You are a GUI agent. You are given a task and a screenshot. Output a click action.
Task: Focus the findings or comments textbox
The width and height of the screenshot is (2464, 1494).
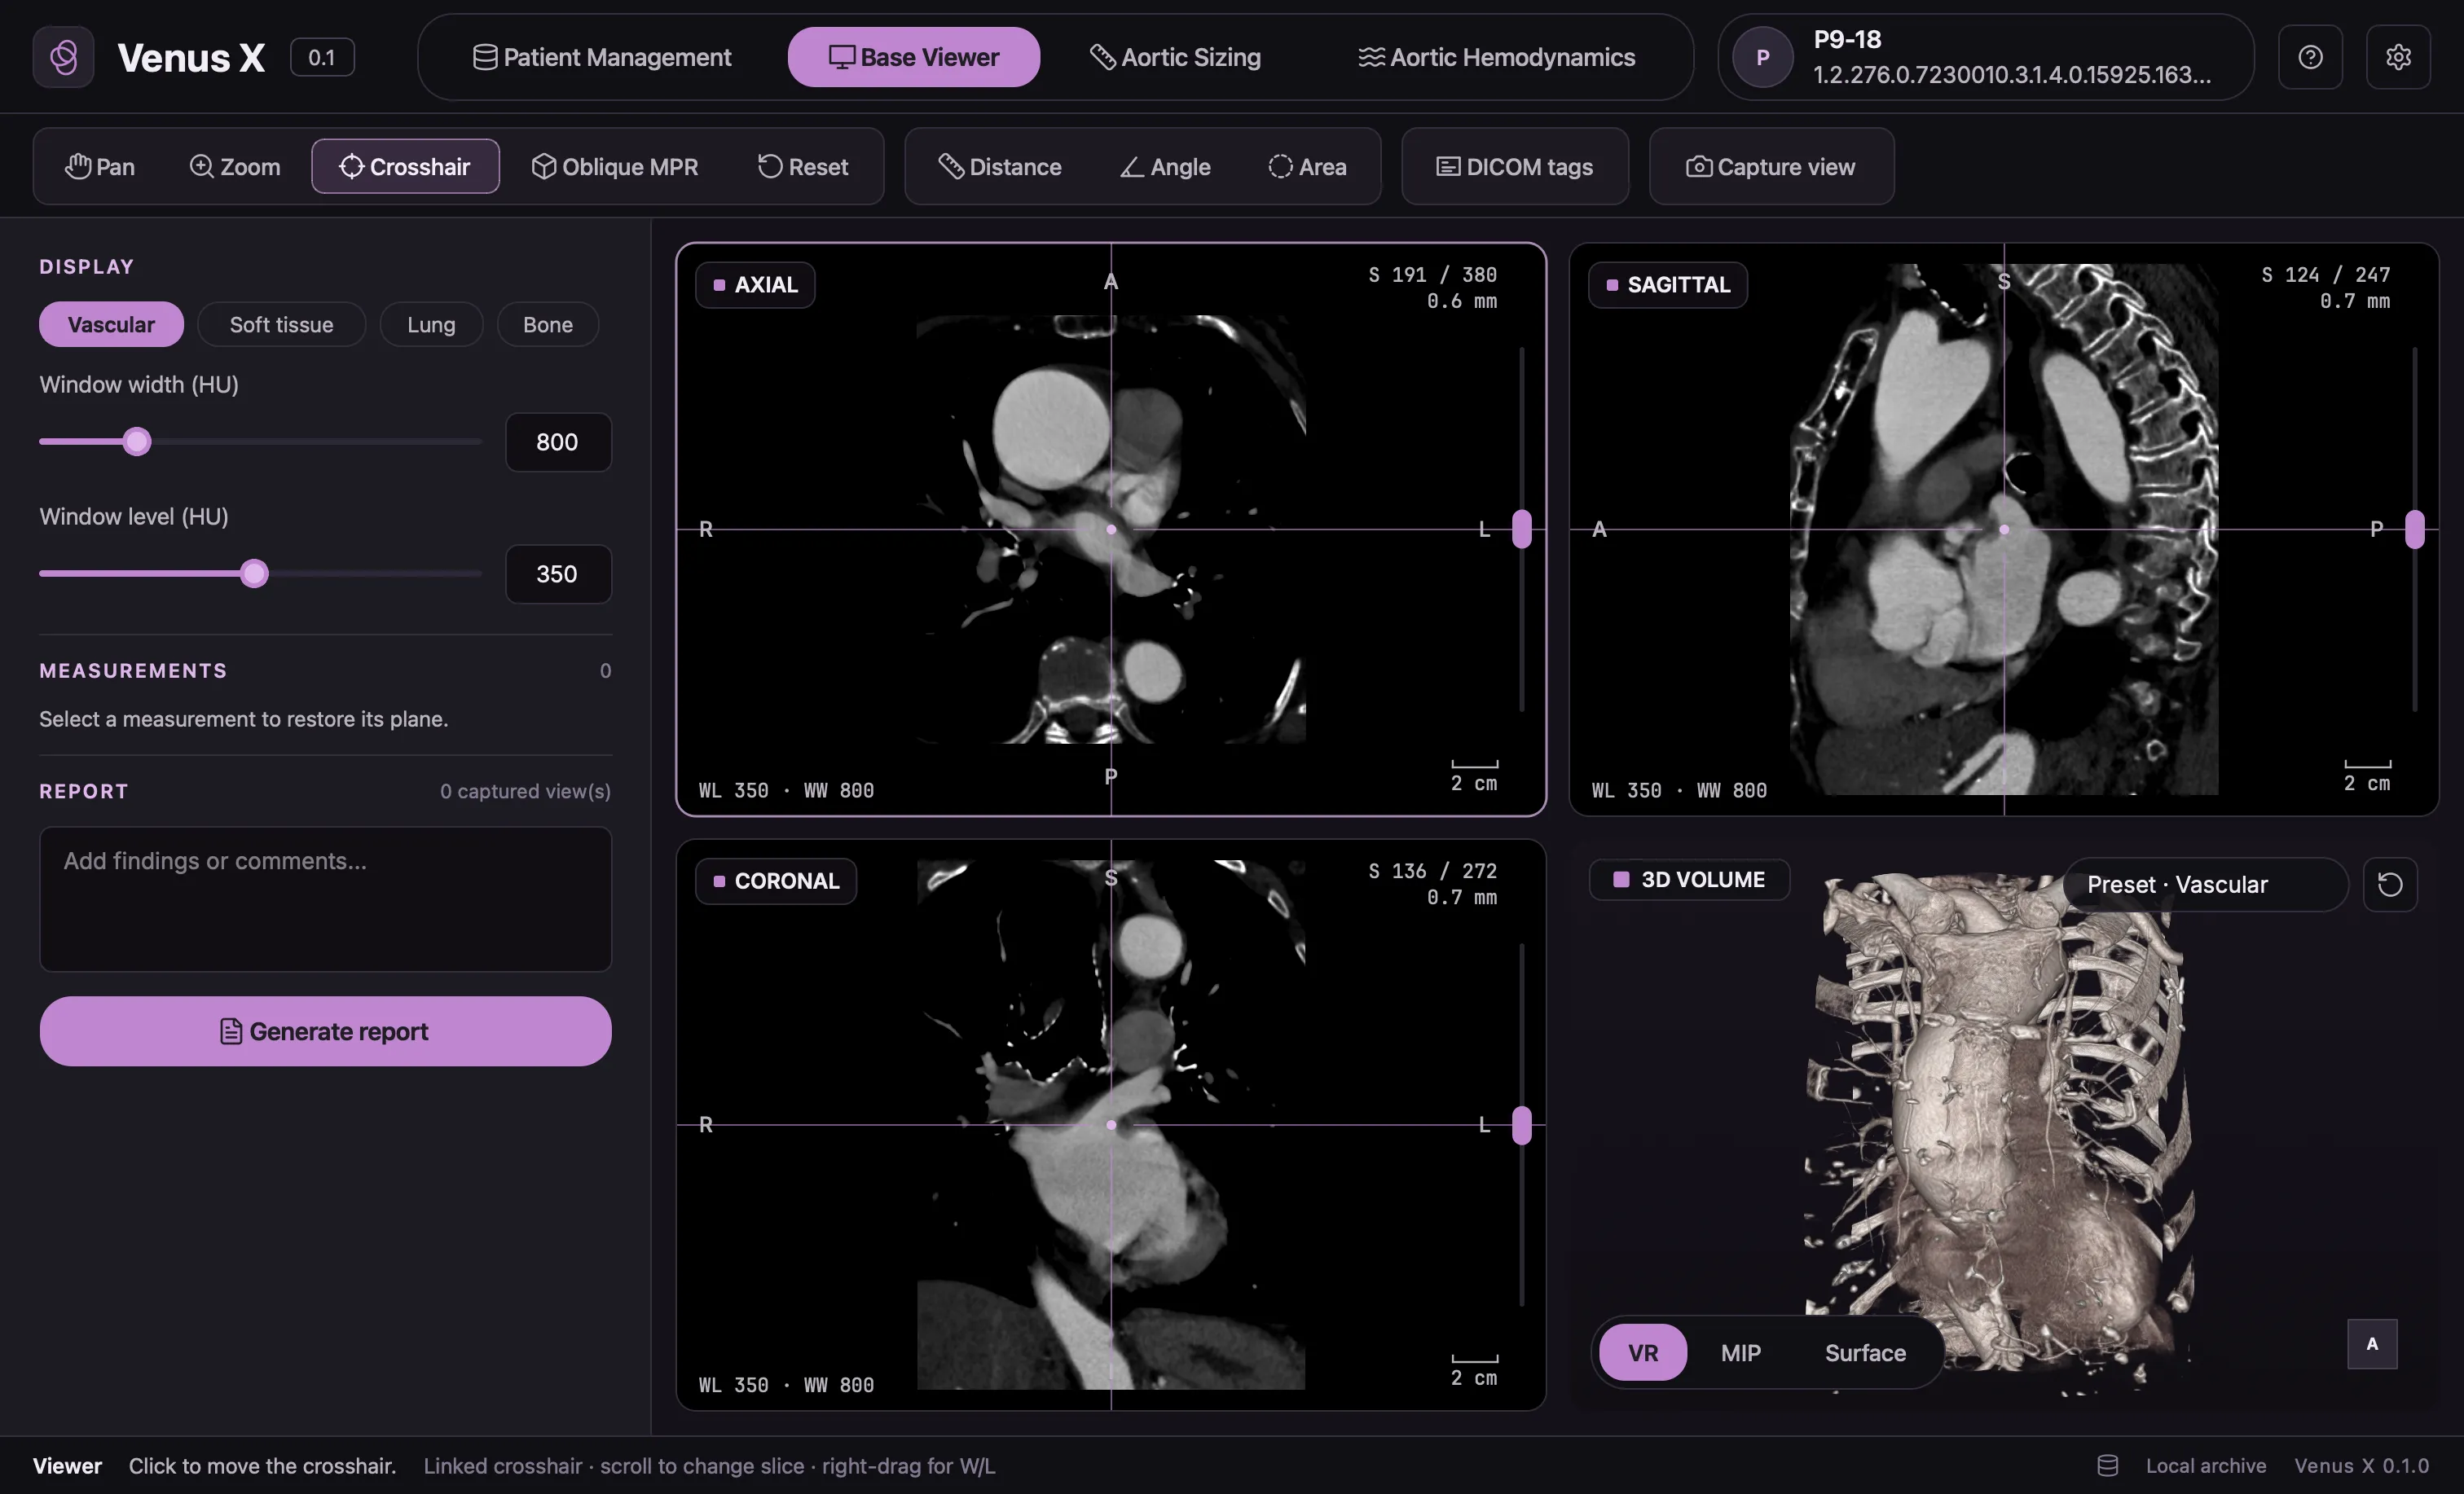[x=325, y=898]
